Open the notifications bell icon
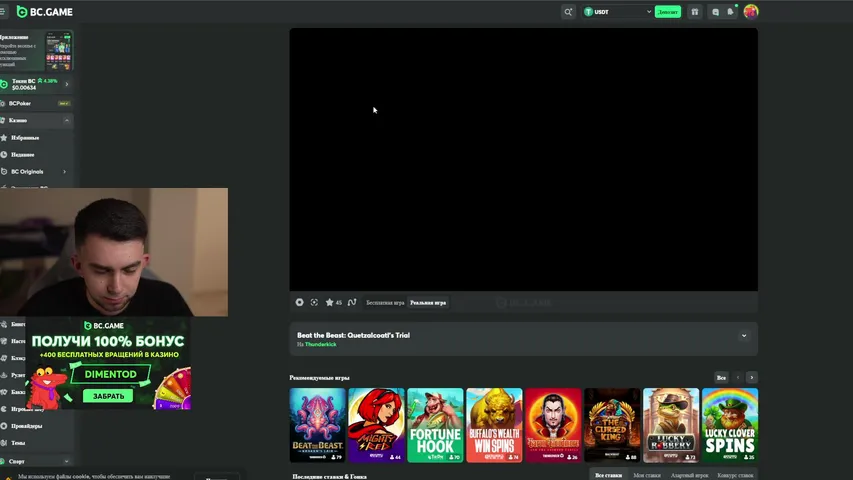 pyautogui.click(x=731, y=12)
